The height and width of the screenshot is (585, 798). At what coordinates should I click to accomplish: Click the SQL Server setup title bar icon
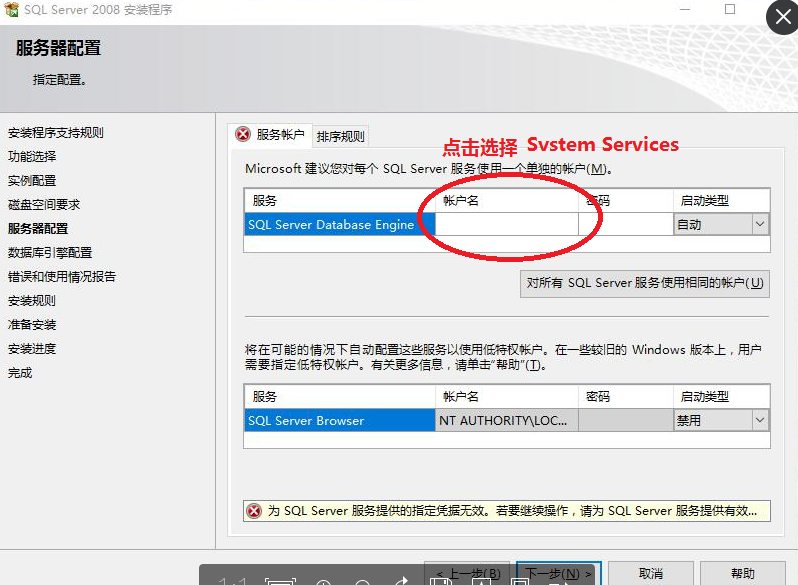click(11, 9)
